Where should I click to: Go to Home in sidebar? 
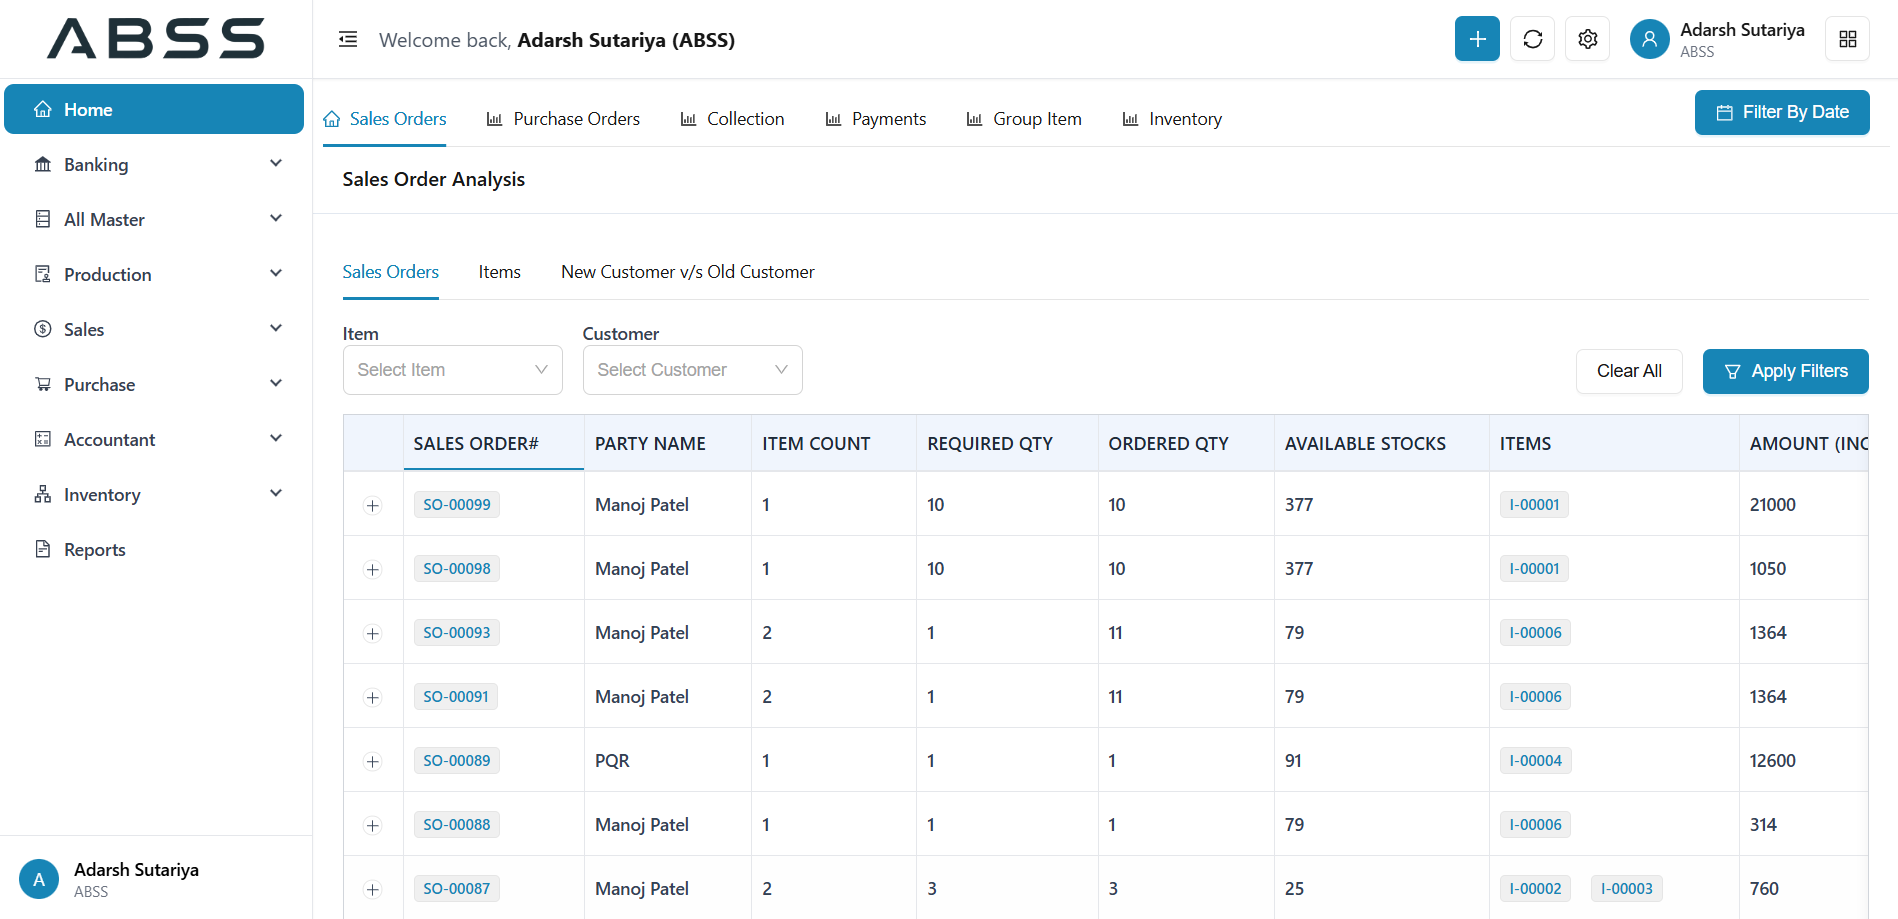coord(154,110)
